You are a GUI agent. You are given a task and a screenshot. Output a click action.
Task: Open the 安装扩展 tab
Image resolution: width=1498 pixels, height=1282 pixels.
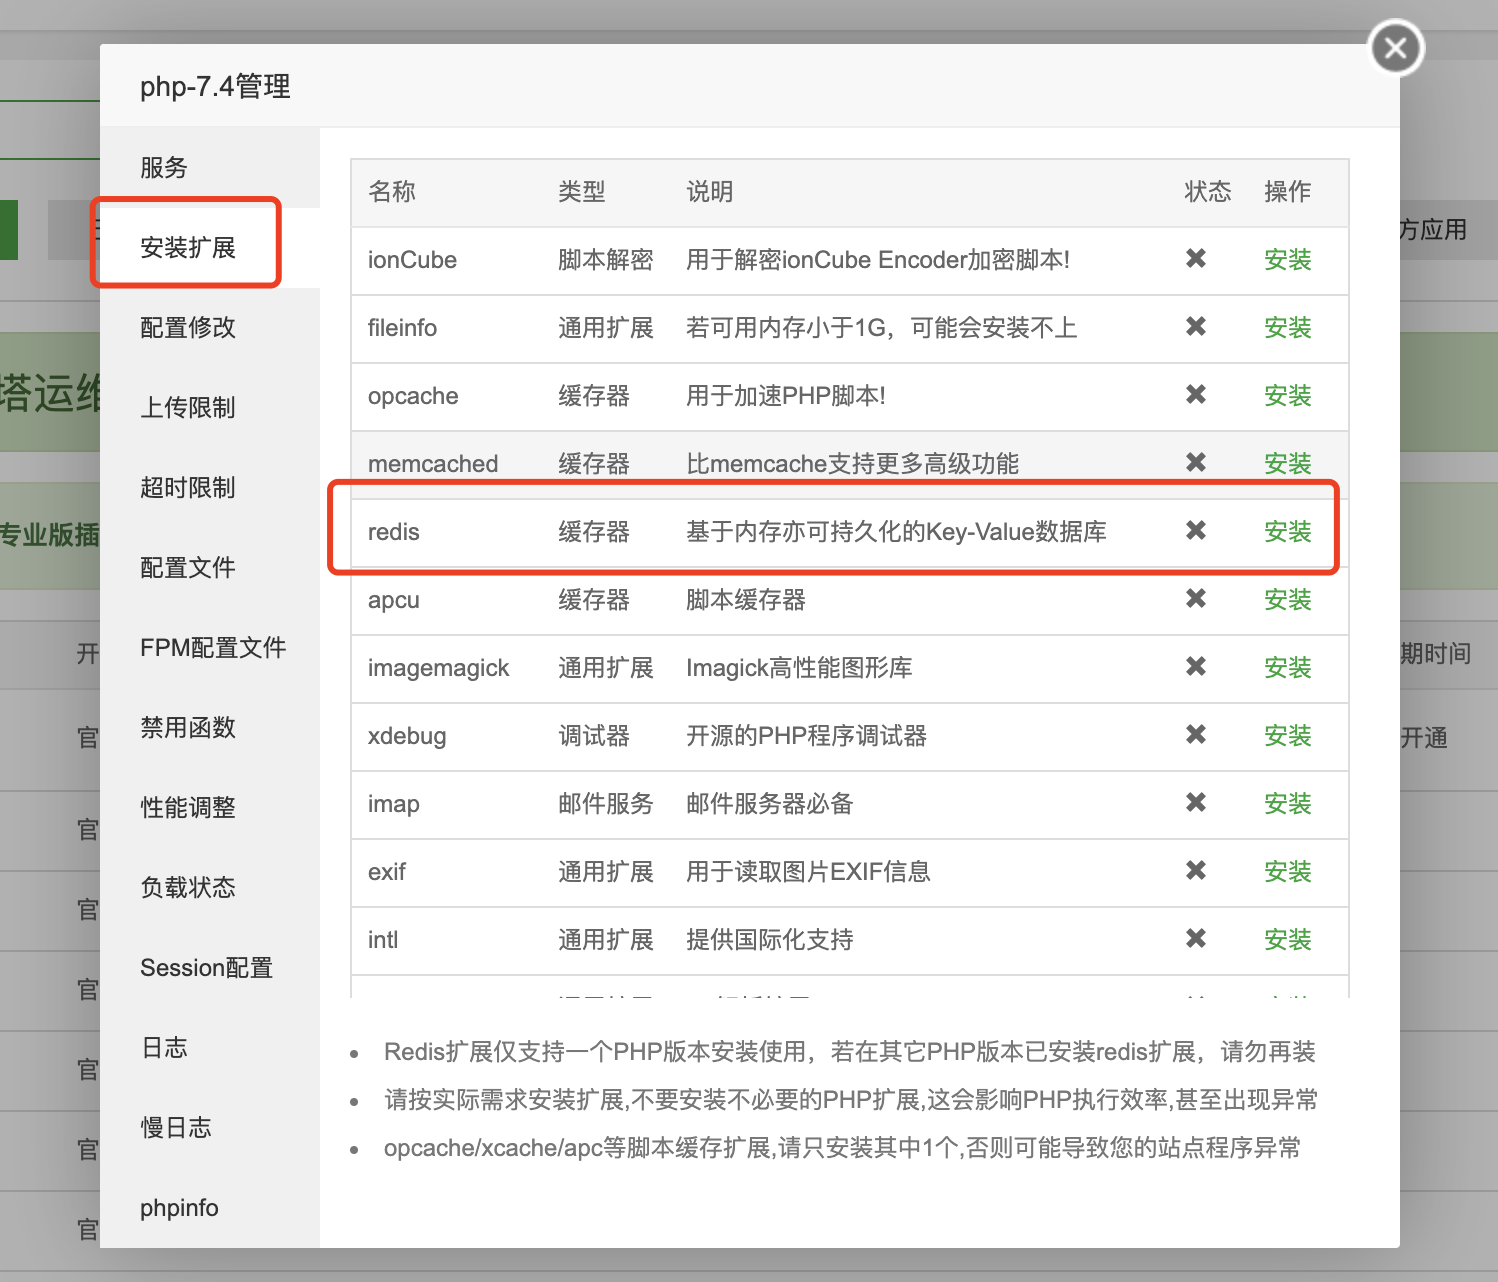[x=188, y=248]
